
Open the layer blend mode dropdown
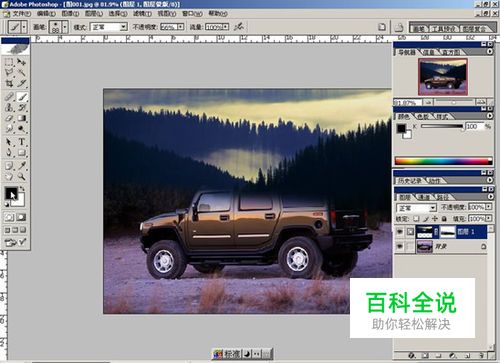tap(416, 208)
